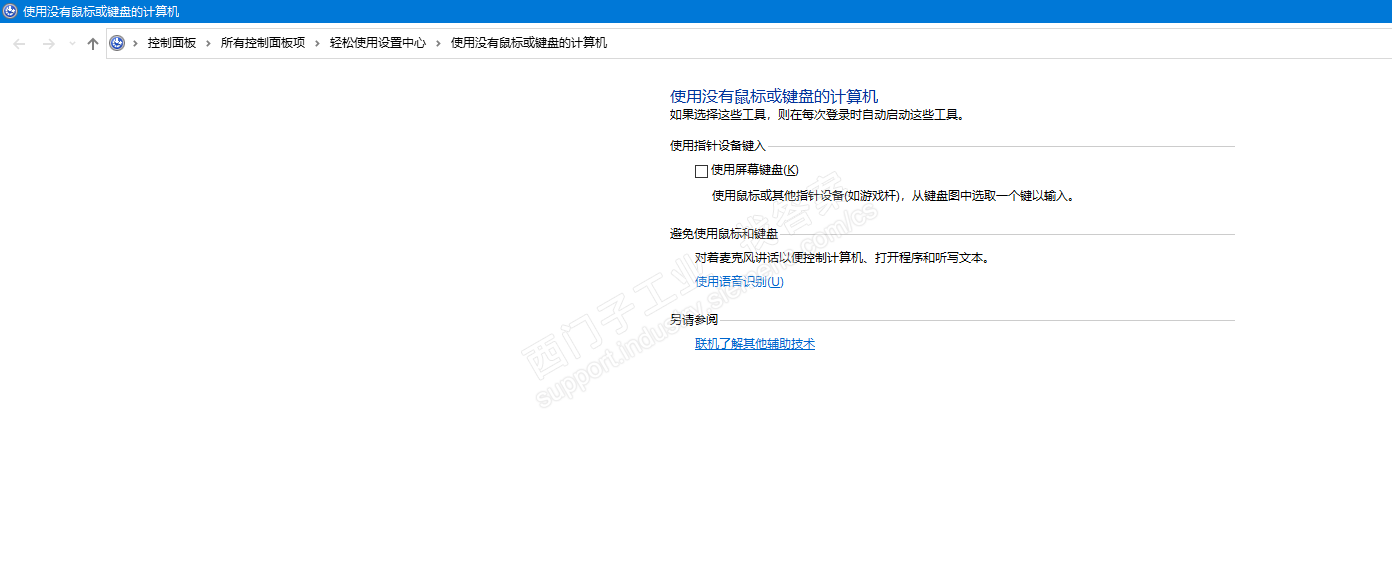Expand the chevron after 控制面板
1392x578 pixels.
[208, 43]
